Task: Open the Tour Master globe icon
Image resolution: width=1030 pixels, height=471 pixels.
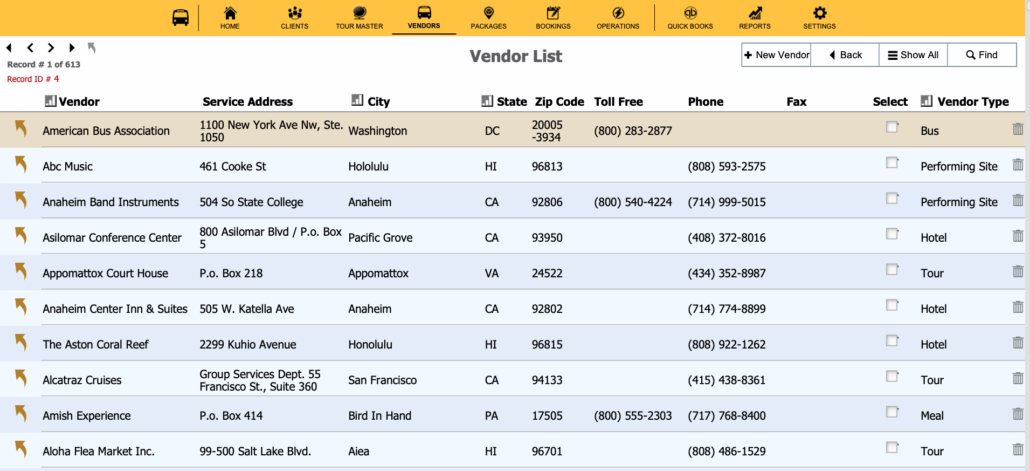Action: click(x=360, y=13)
